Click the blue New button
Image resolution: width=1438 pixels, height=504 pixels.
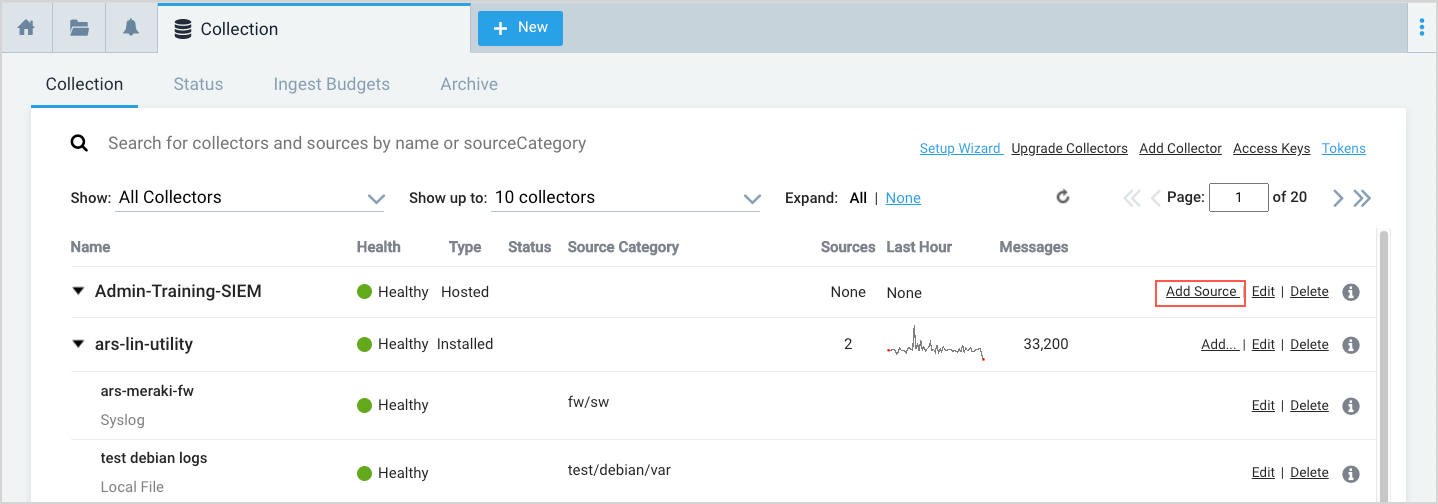(520, 28)
